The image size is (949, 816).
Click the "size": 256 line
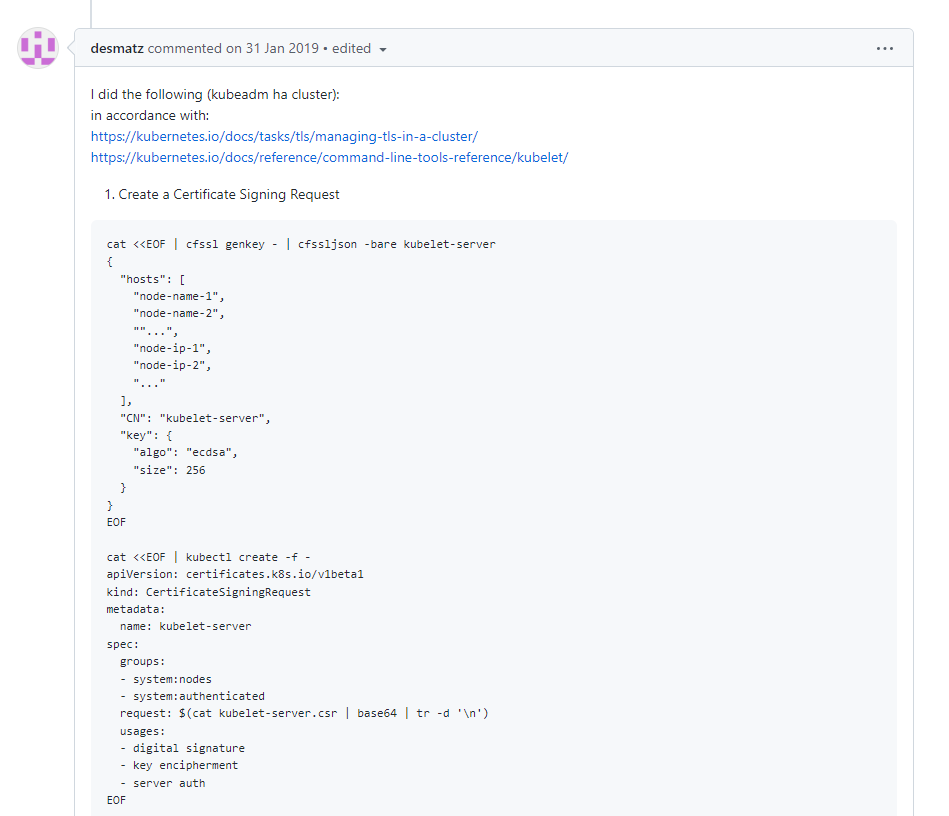click(169, 470)
